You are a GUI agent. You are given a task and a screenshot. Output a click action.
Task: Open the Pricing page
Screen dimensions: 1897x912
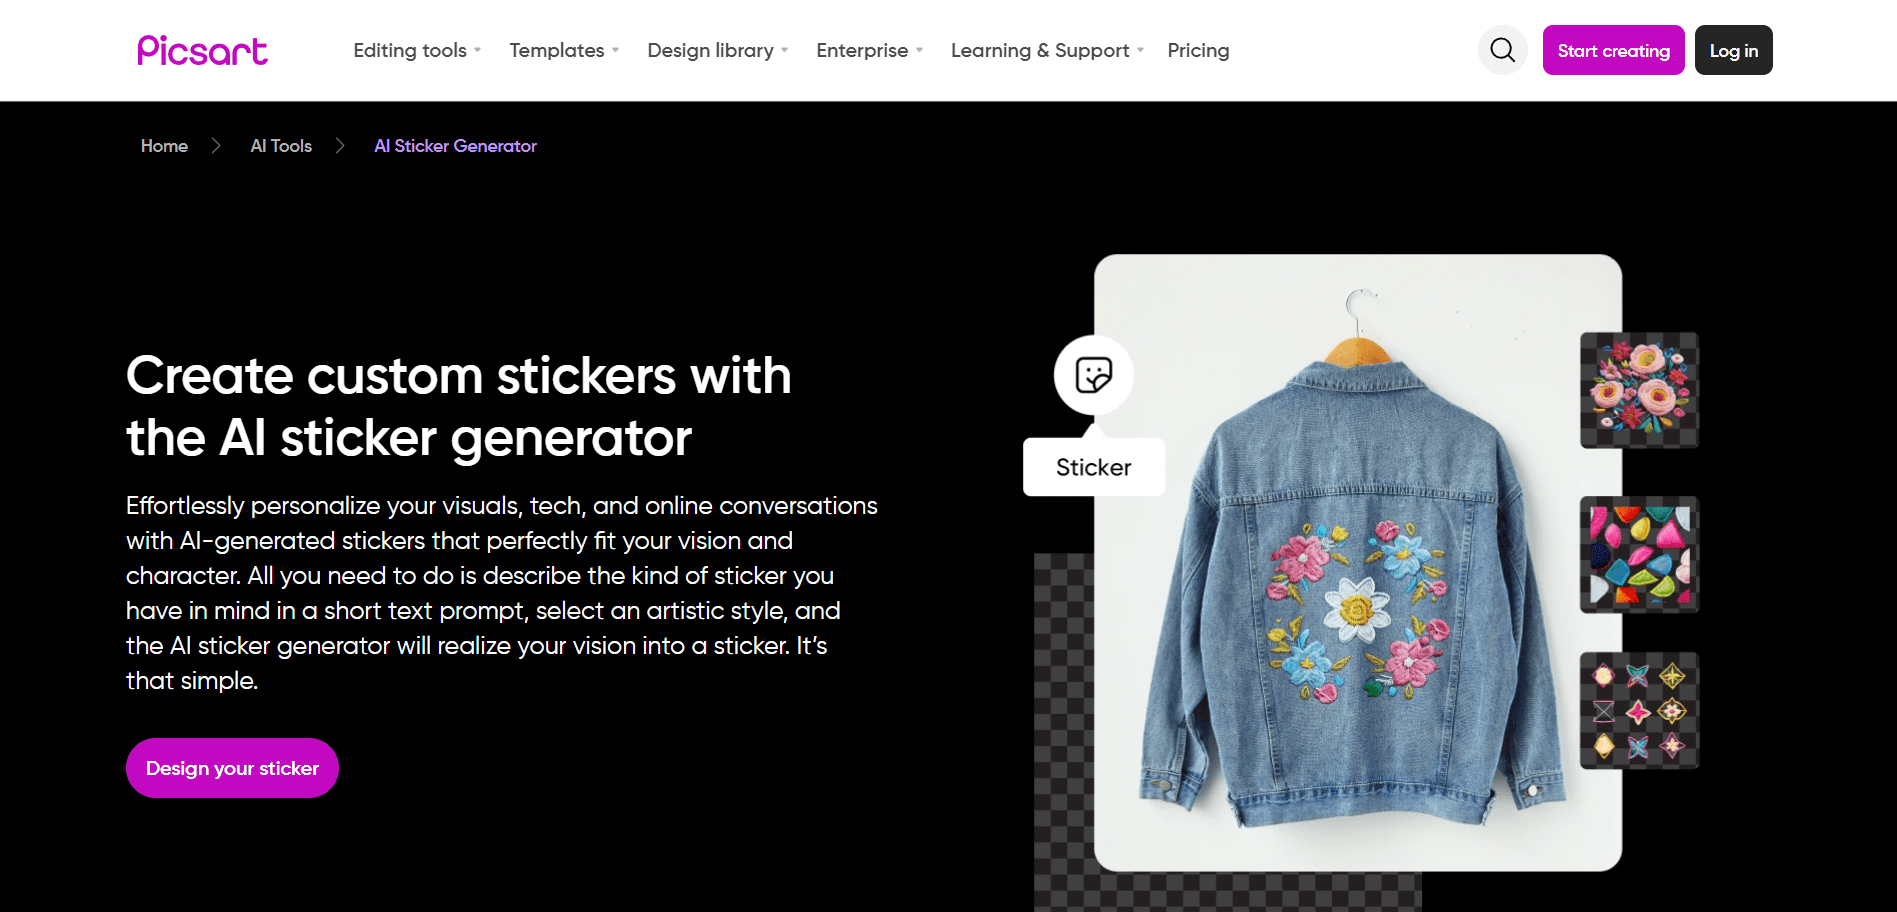click(x=1198, y=50)
